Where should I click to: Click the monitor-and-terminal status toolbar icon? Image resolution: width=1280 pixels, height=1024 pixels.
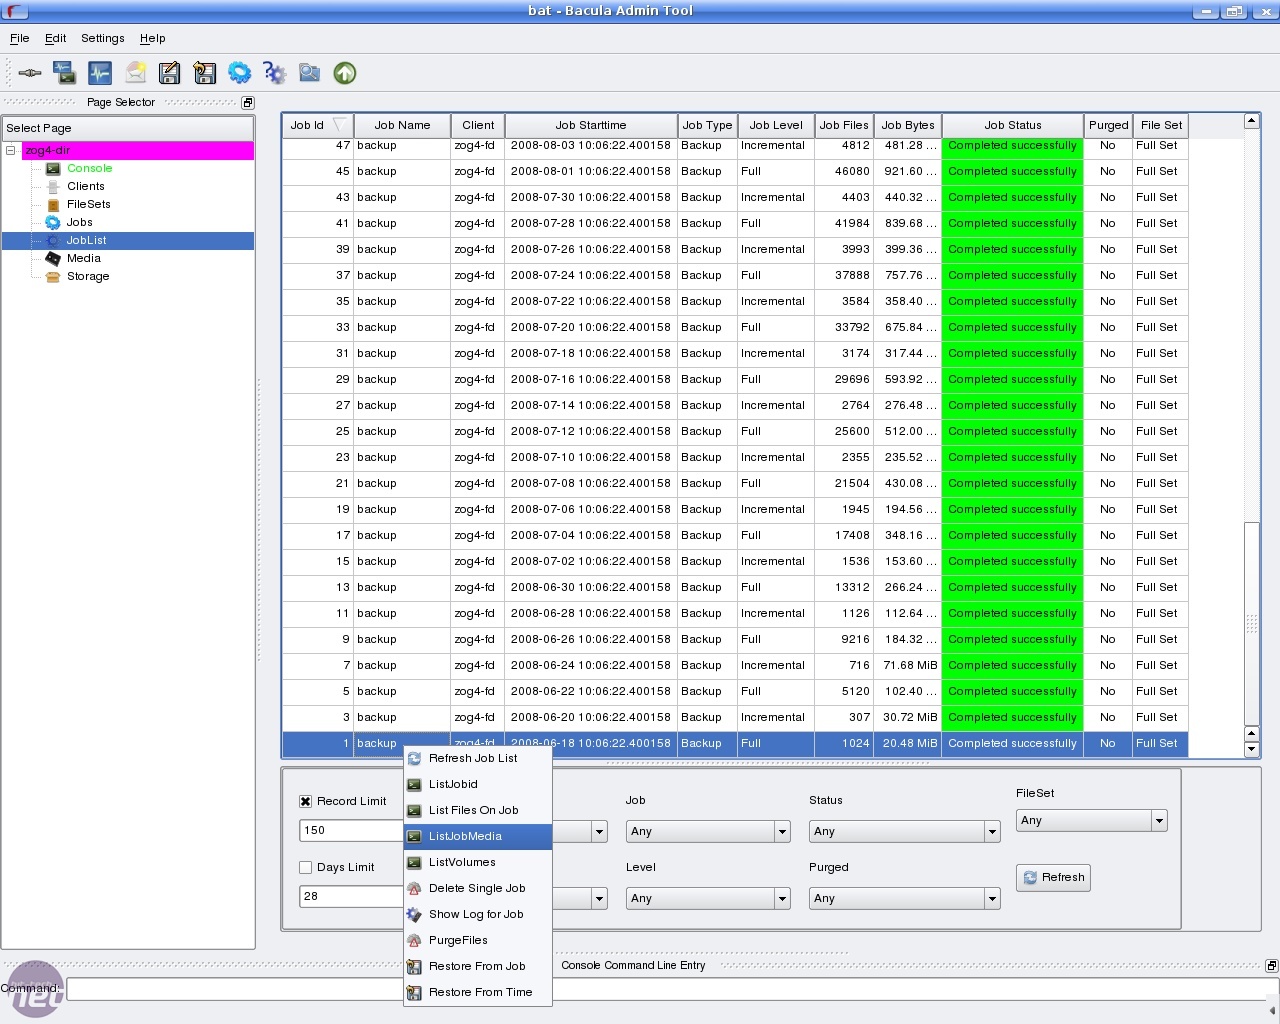(x=65, y=73)
